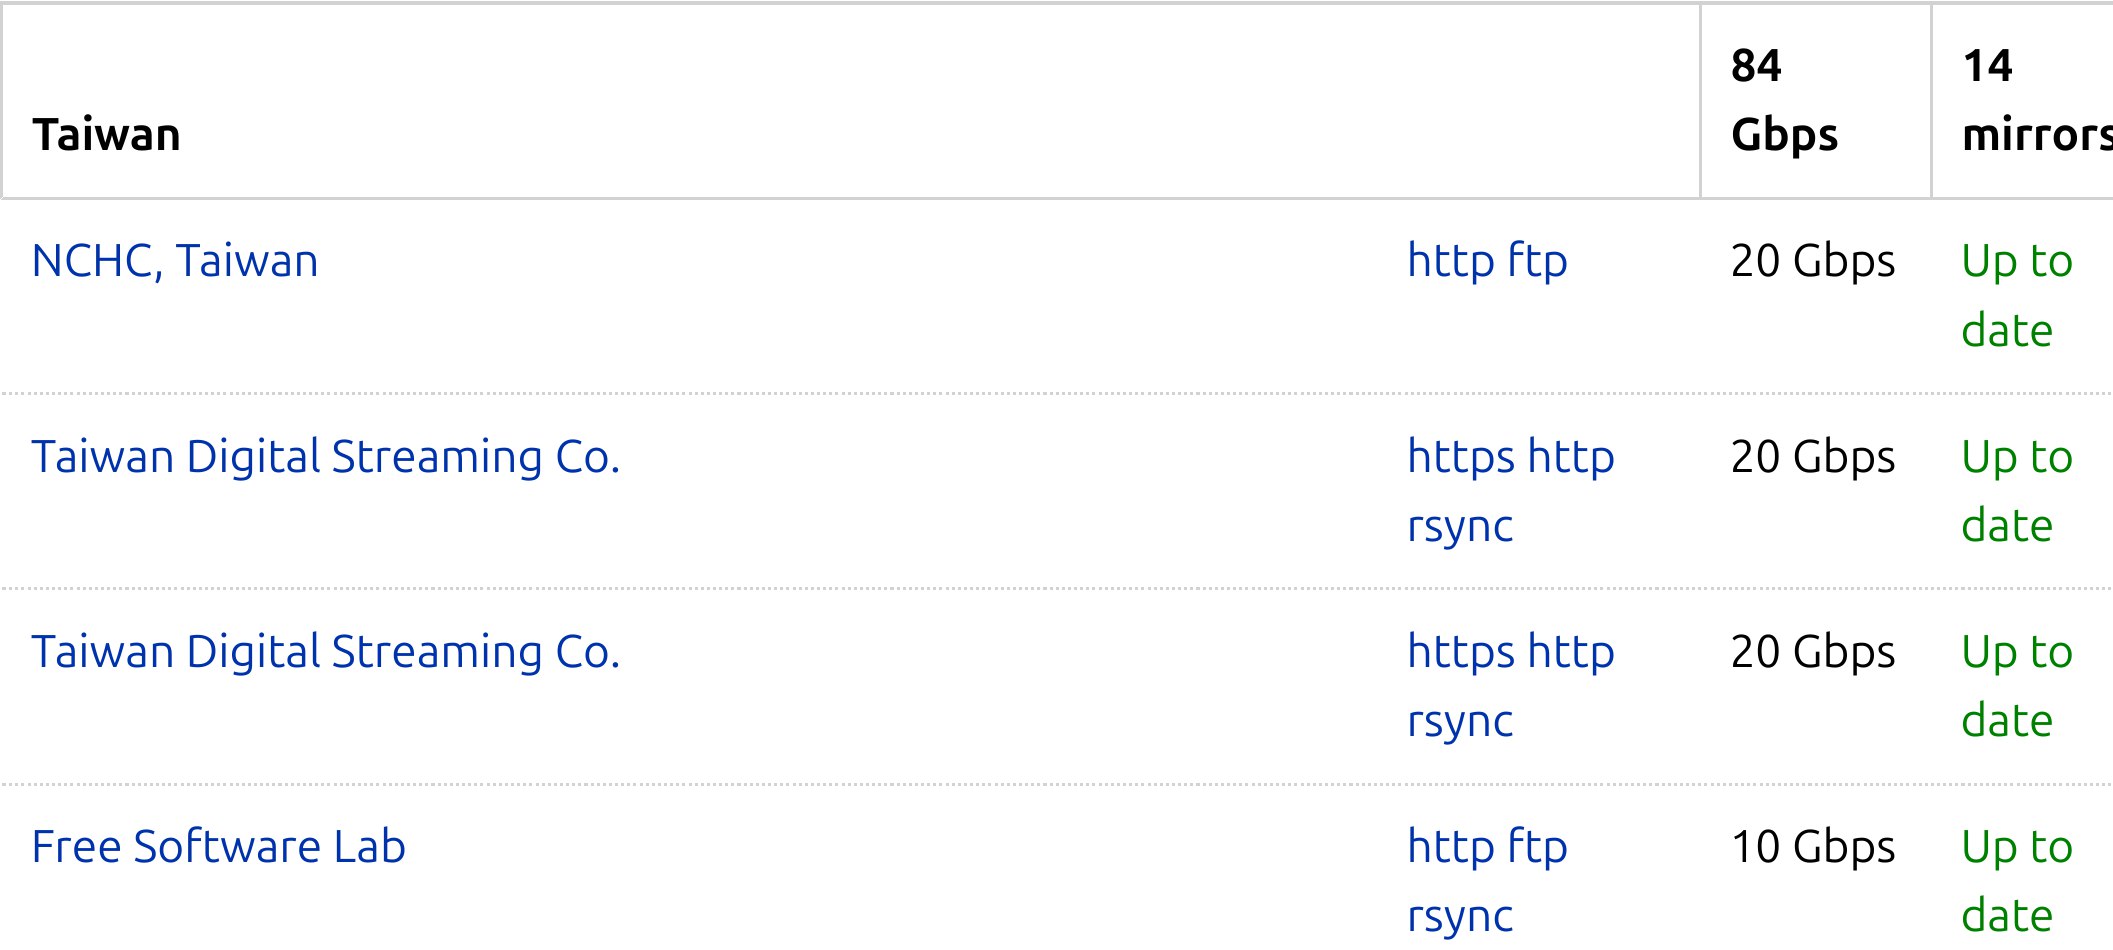Open the first Taiwan Digital Streaming Co. link

pos(326,457)
